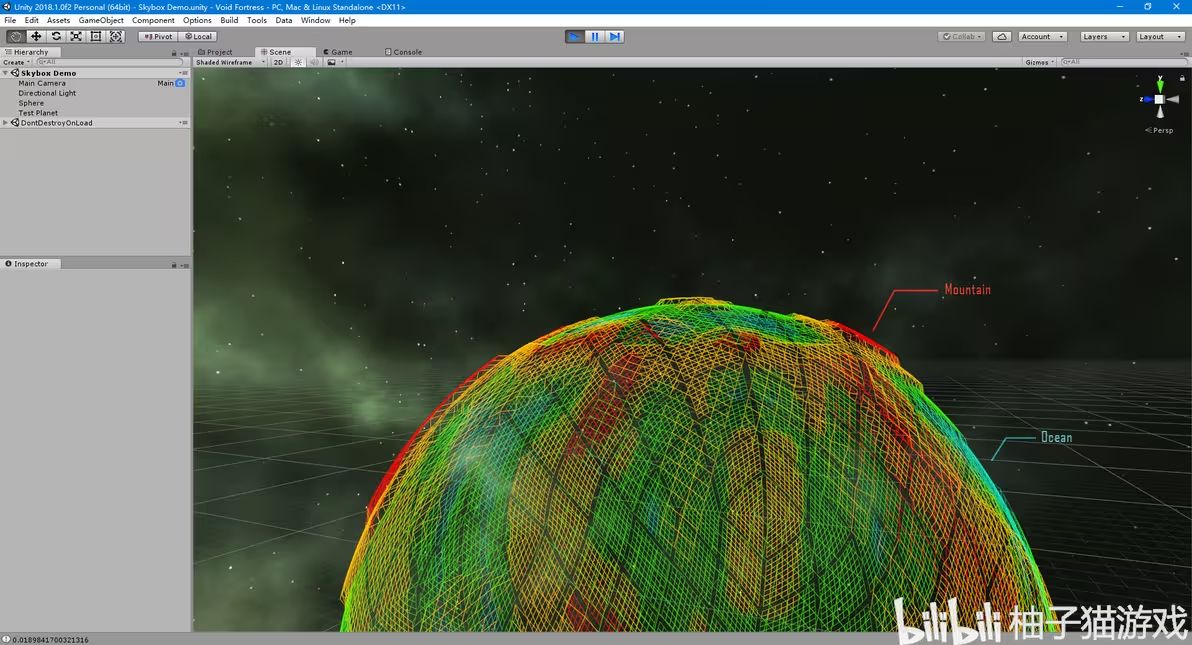Select the Rect Transform tool

96,37
